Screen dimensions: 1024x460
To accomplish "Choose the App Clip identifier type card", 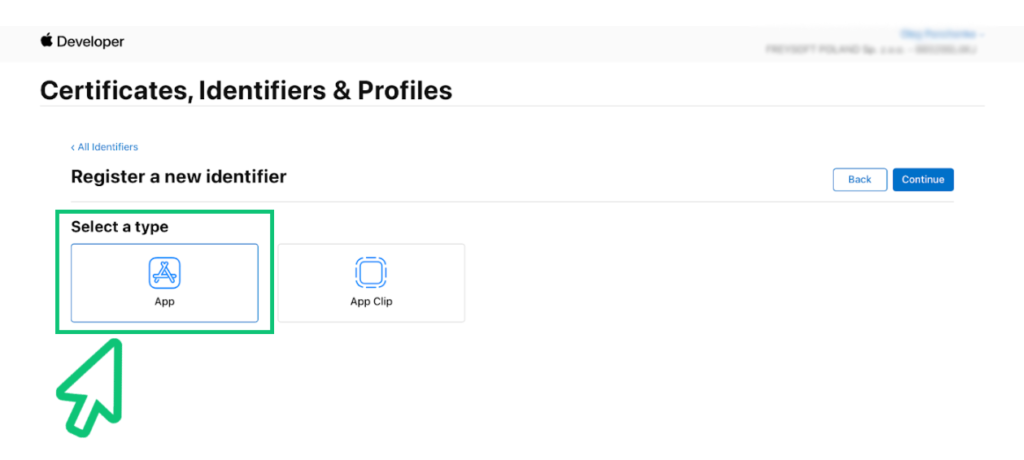I will click(371, 283).
